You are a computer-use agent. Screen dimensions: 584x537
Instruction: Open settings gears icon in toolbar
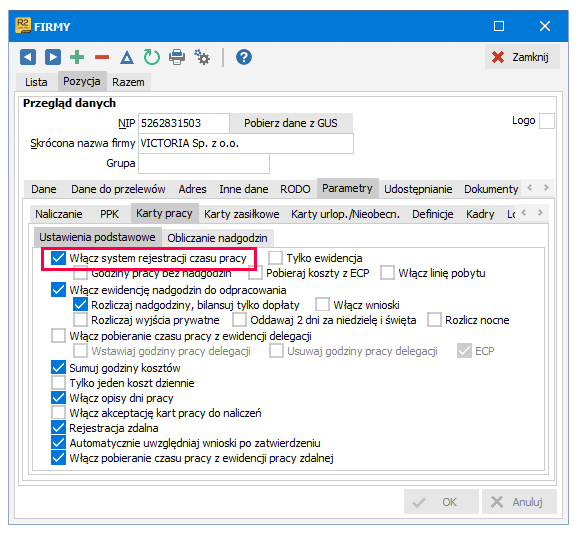[x=202, y=57]
